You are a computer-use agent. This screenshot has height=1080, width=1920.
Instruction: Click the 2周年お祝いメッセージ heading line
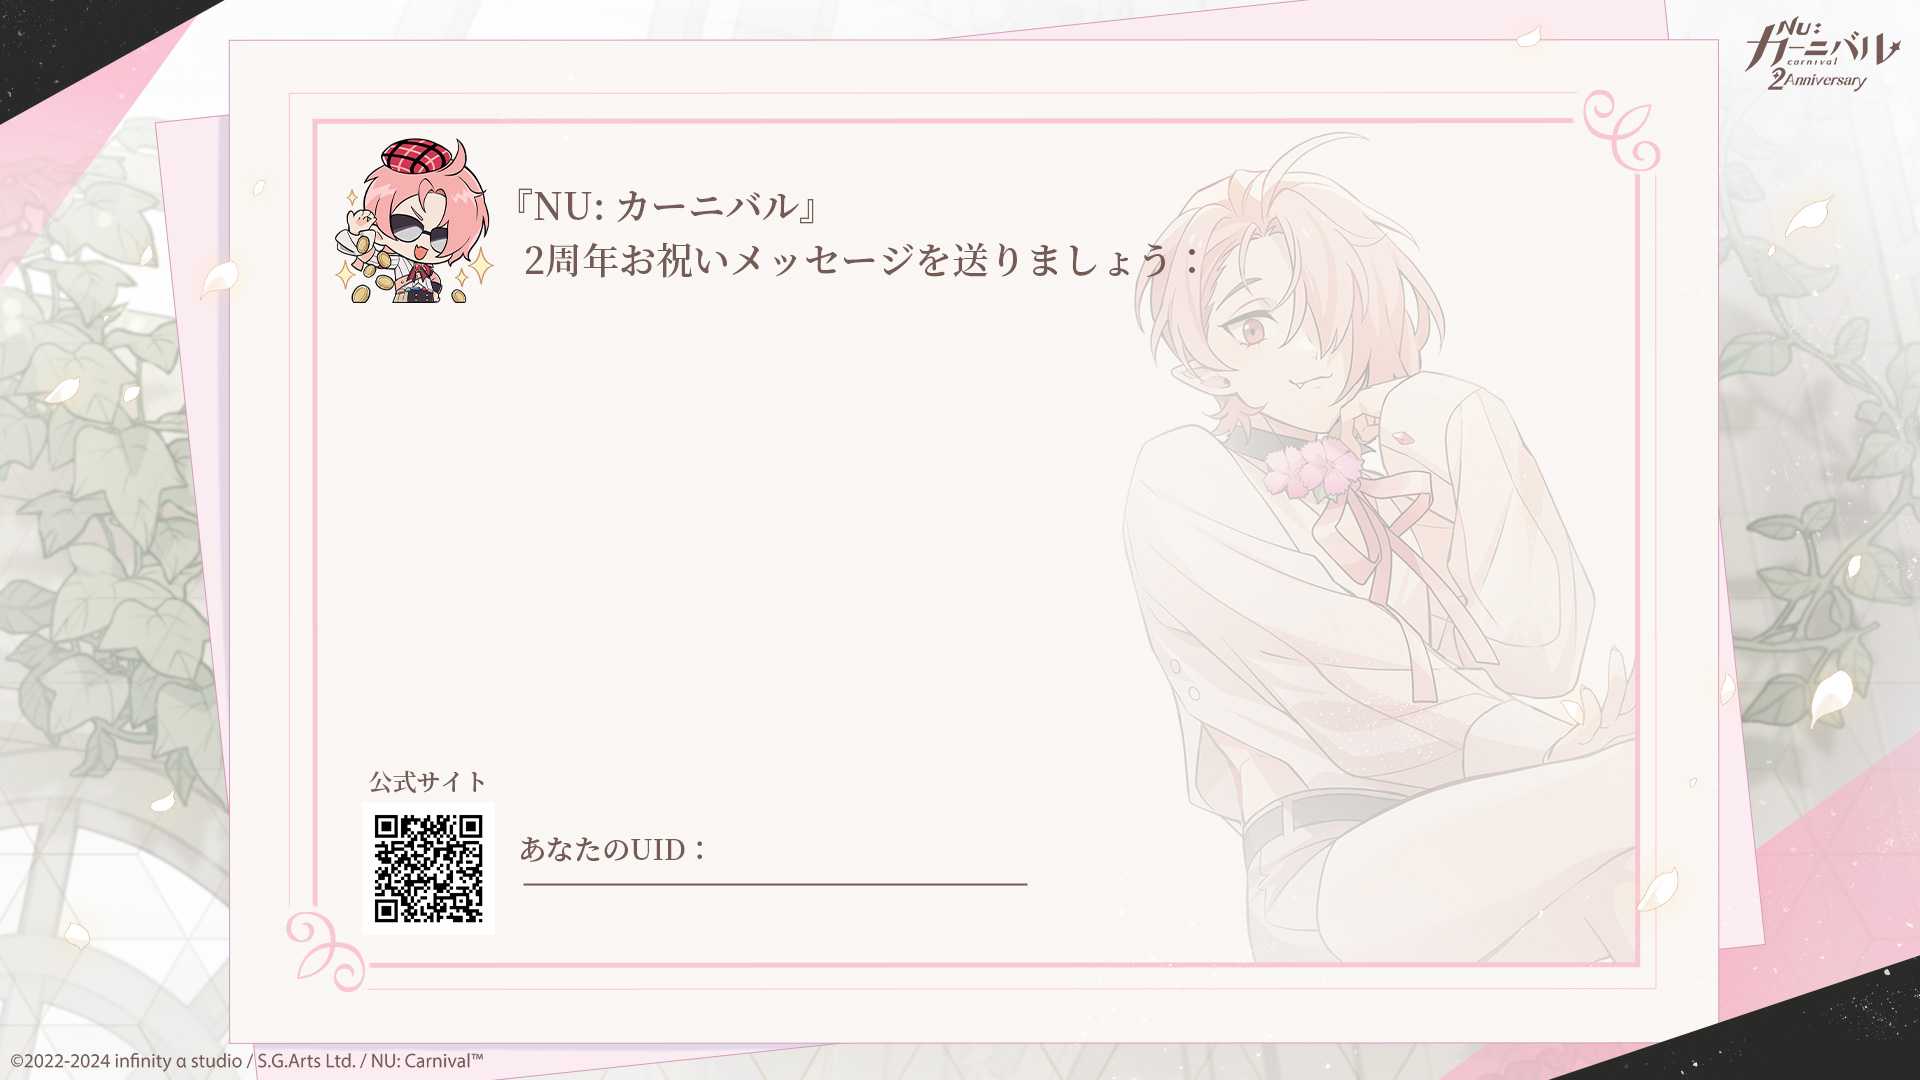point(862,260)
